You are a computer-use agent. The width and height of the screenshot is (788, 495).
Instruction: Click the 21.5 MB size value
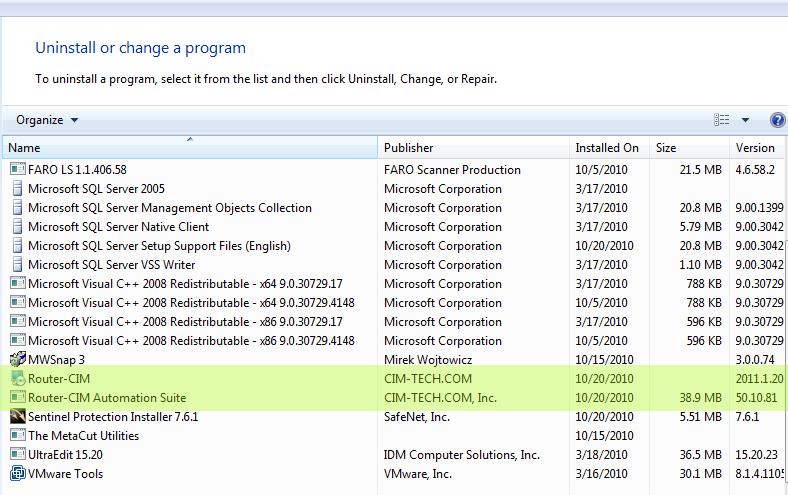(701, 170)
